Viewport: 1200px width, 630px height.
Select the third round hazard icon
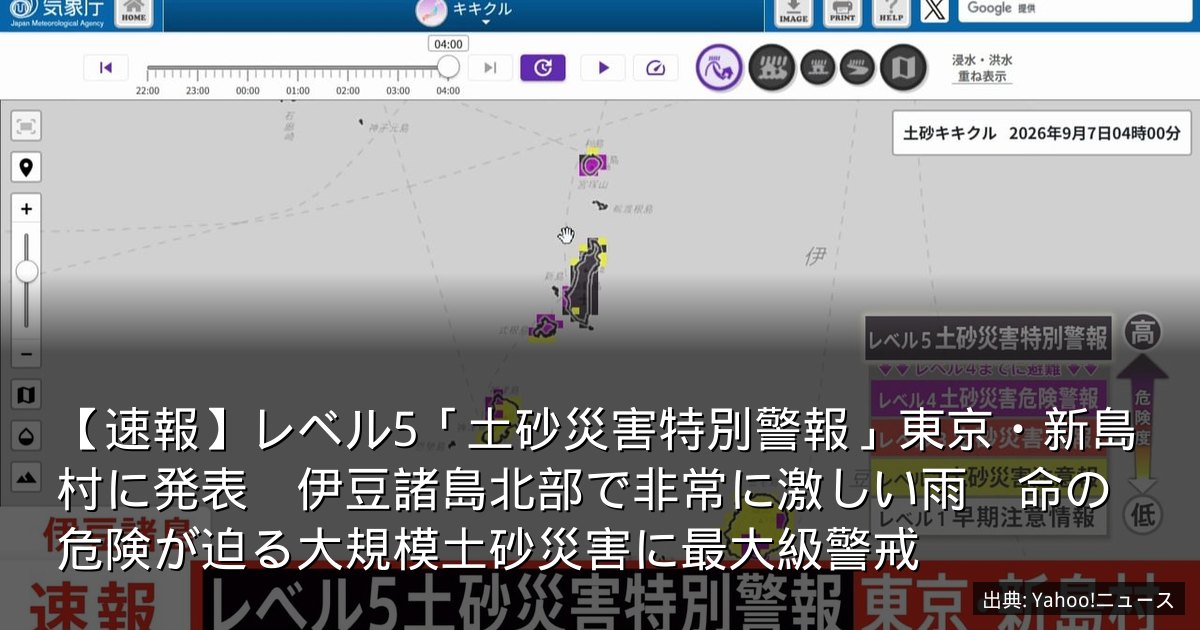[x=818, y=68]
